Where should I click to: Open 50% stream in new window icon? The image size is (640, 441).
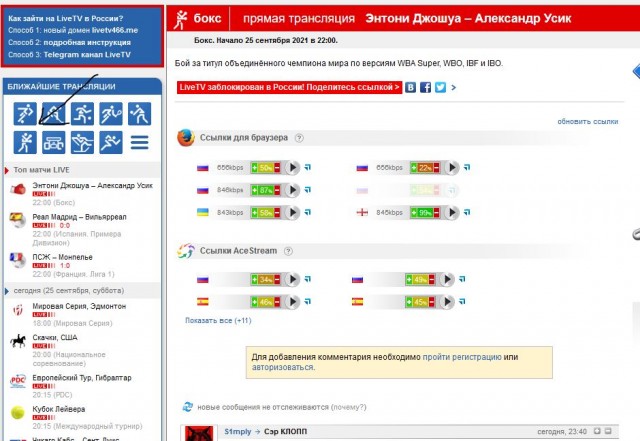[x=308, y=167]
